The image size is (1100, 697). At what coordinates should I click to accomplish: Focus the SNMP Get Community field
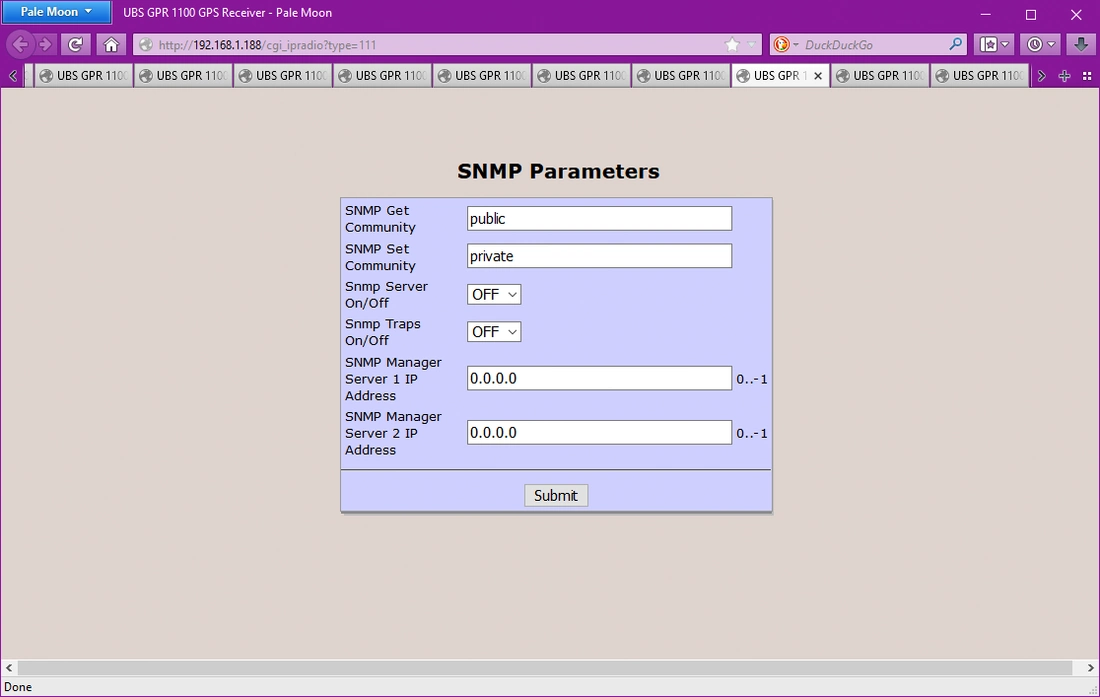click(599, 219)
